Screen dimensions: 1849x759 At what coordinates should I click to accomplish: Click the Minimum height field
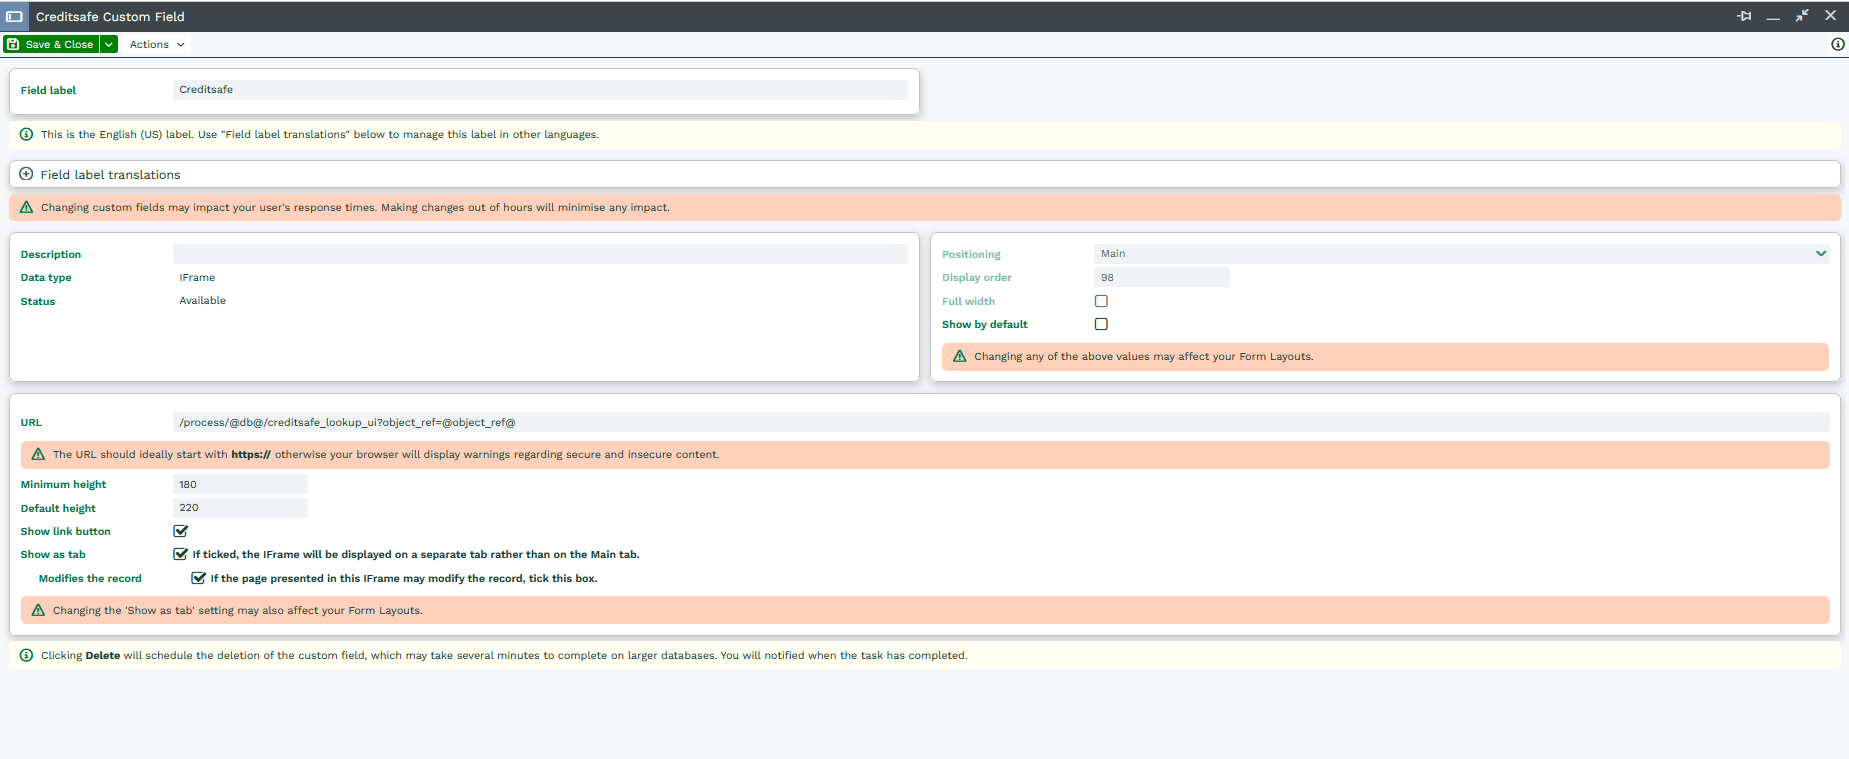(240, 484)
